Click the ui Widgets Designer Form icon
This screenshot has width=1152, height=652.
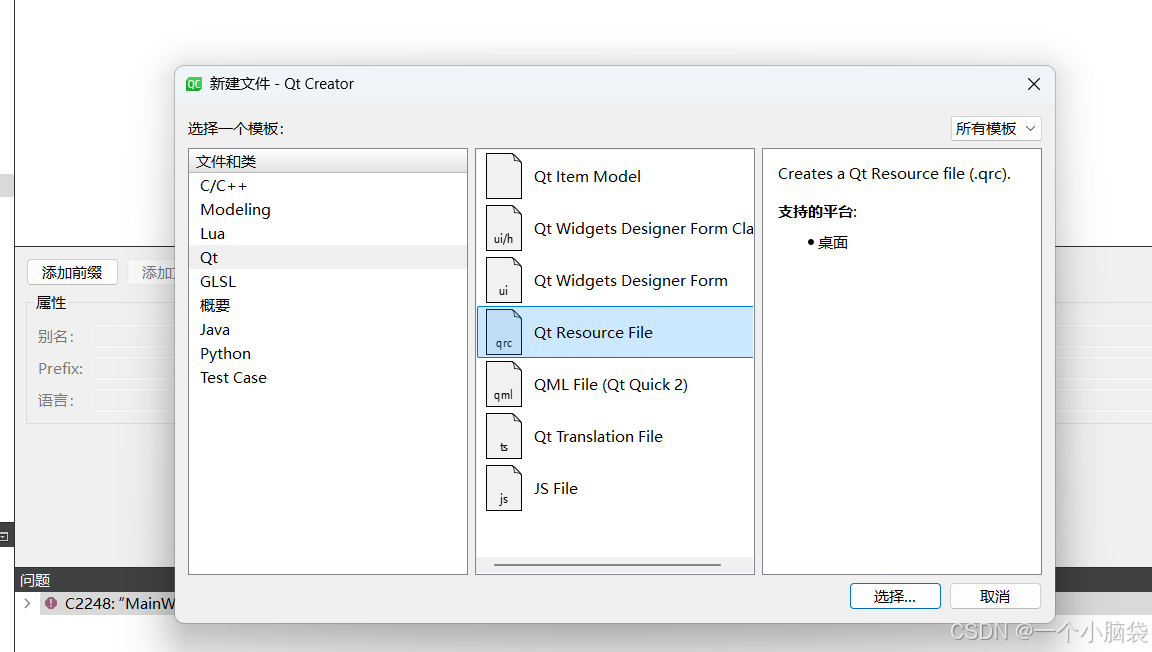click(503, 280)
